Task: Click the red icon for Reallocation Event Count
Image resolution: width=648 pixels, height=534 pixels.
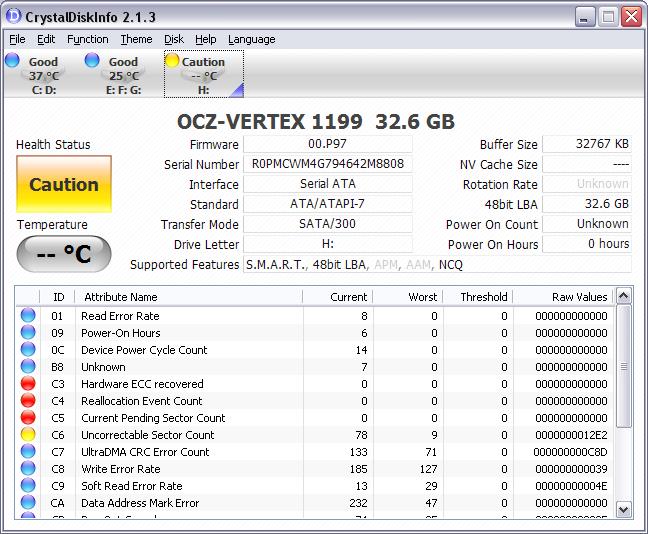Action: coord(28,400)
